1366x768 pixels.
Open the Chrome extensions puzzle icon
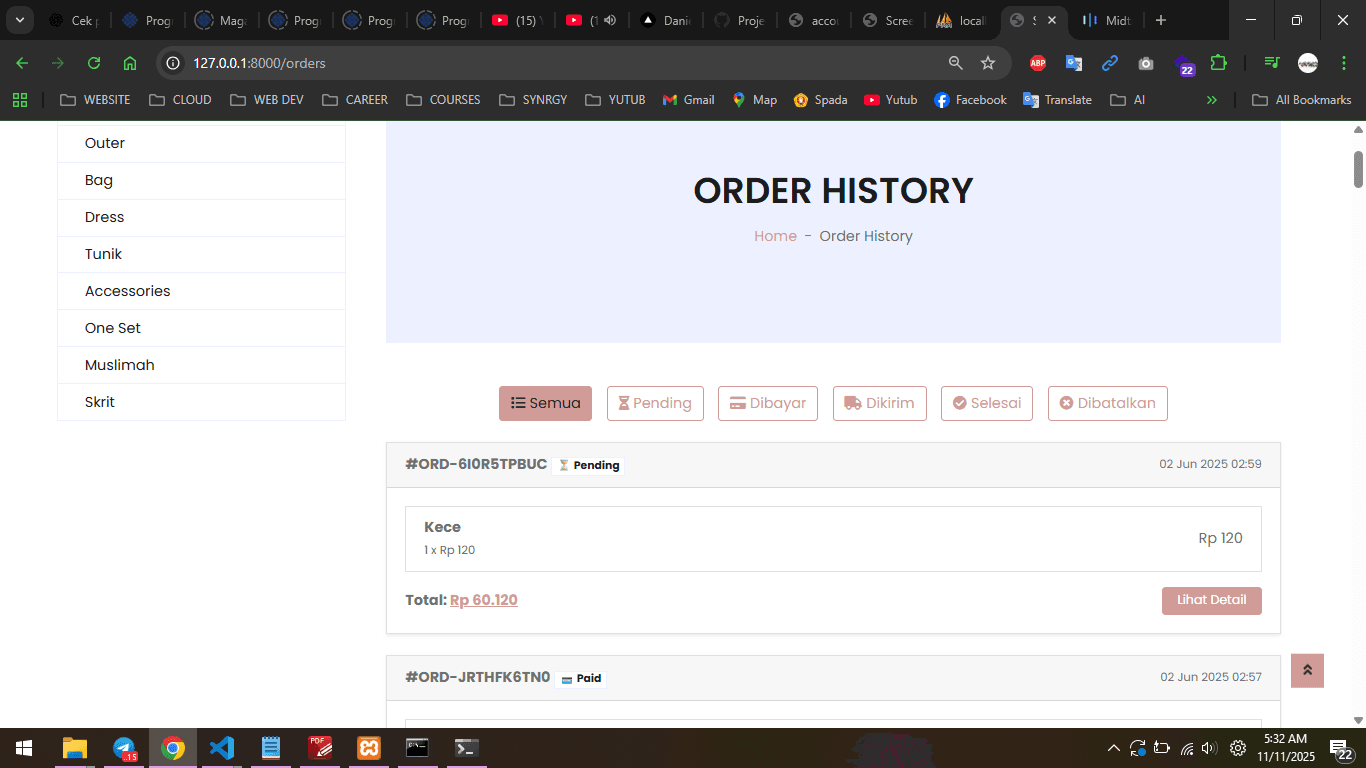[1219, 63]
